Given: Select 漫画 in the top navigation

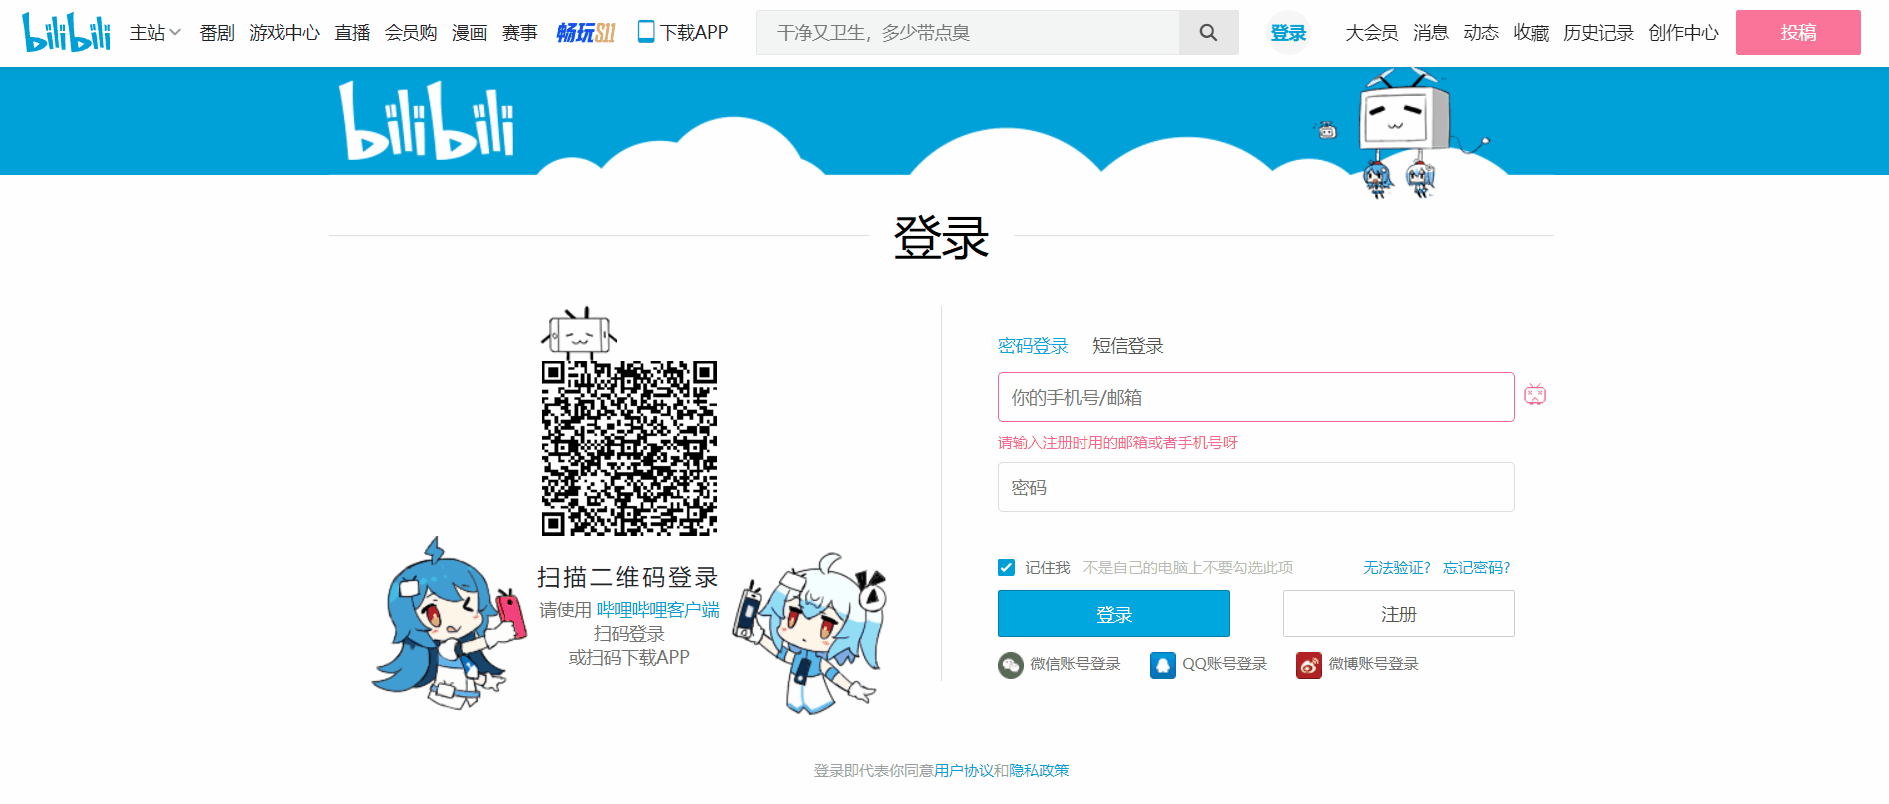Looking at the screenshot, I should tap(469, 33).
